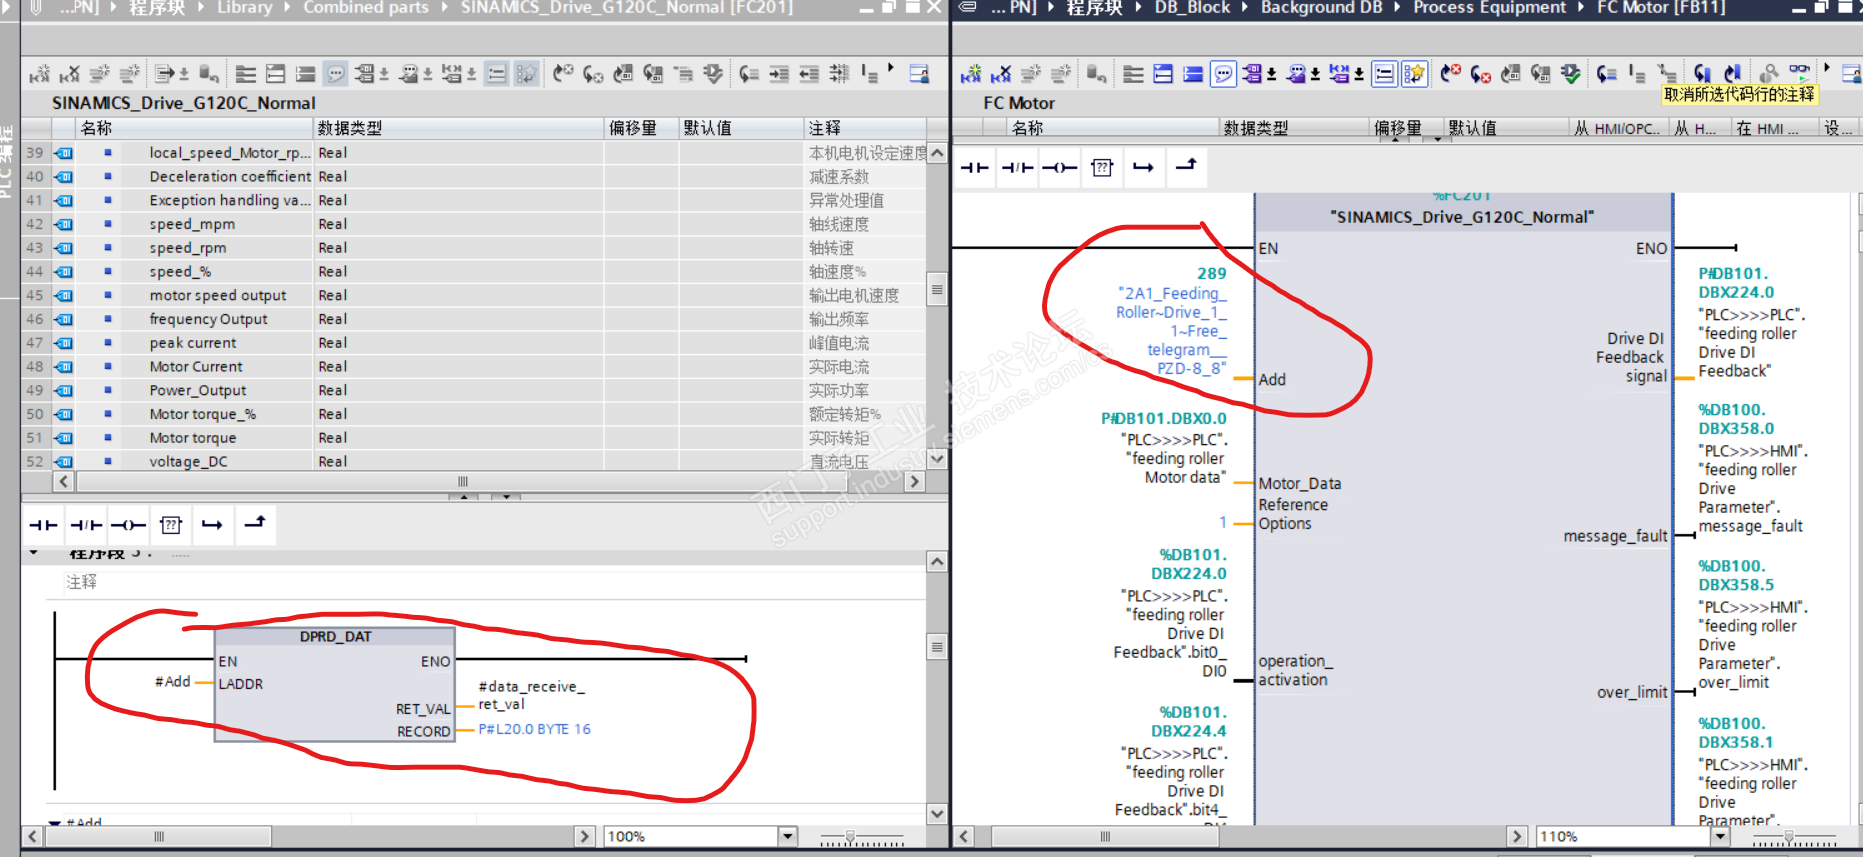Select 'Motor Current' variable row
Viewport: 1863px width, 857px height.
(x=476, y=367)
